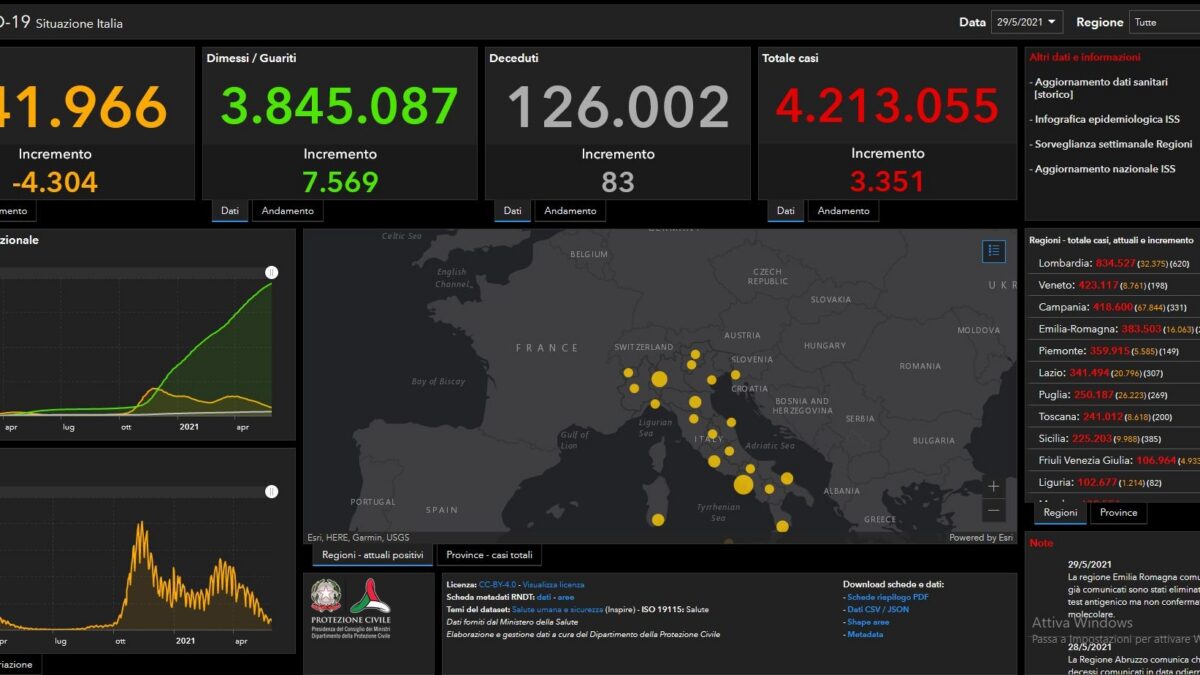Click the Italian Republic emblem
1200x675 pixels.
(326, 596)
